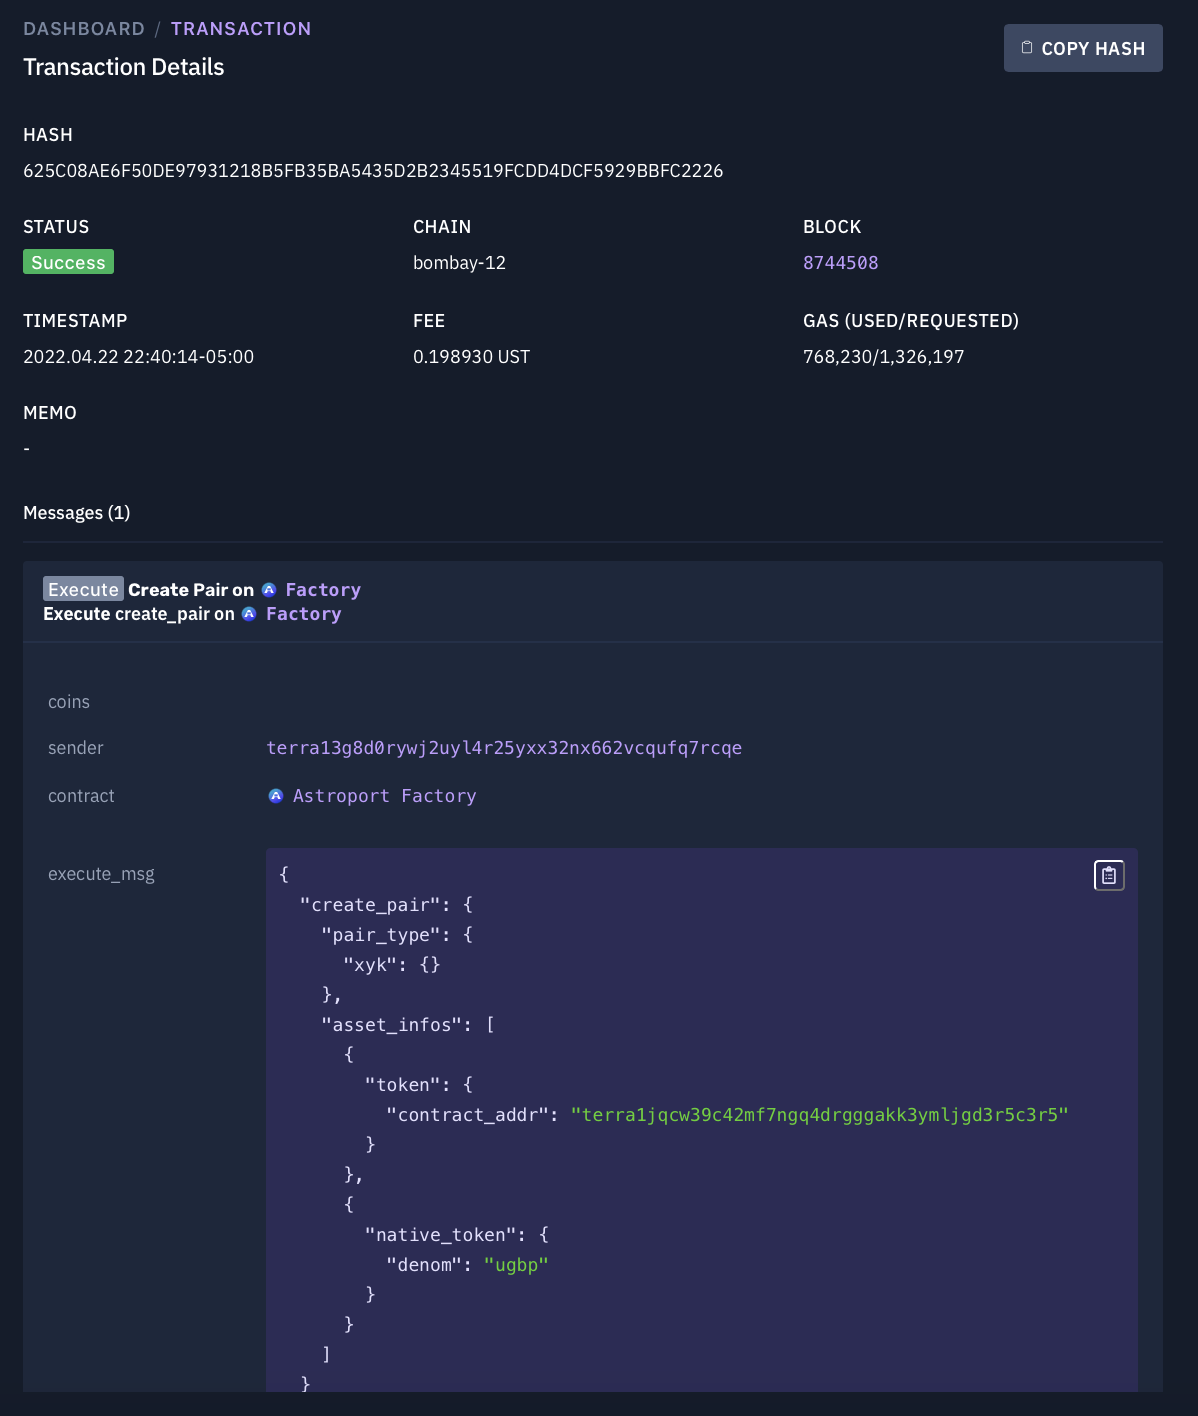Open the TRANSACTION breadcrumb
1198x1416 pixels.
(x=241, y=29)
